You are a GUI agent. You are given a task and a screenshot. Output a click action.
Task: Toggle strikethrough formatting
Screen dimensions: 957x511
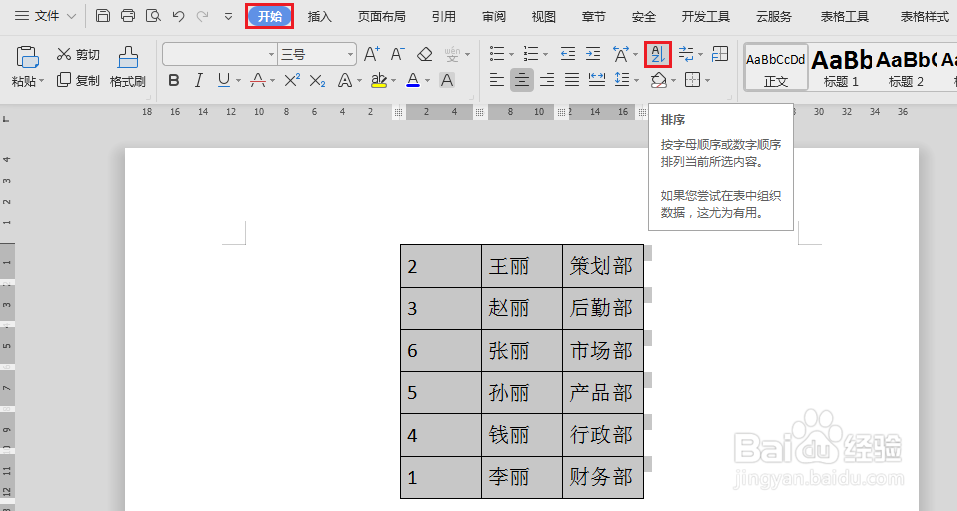click(258, 80)
